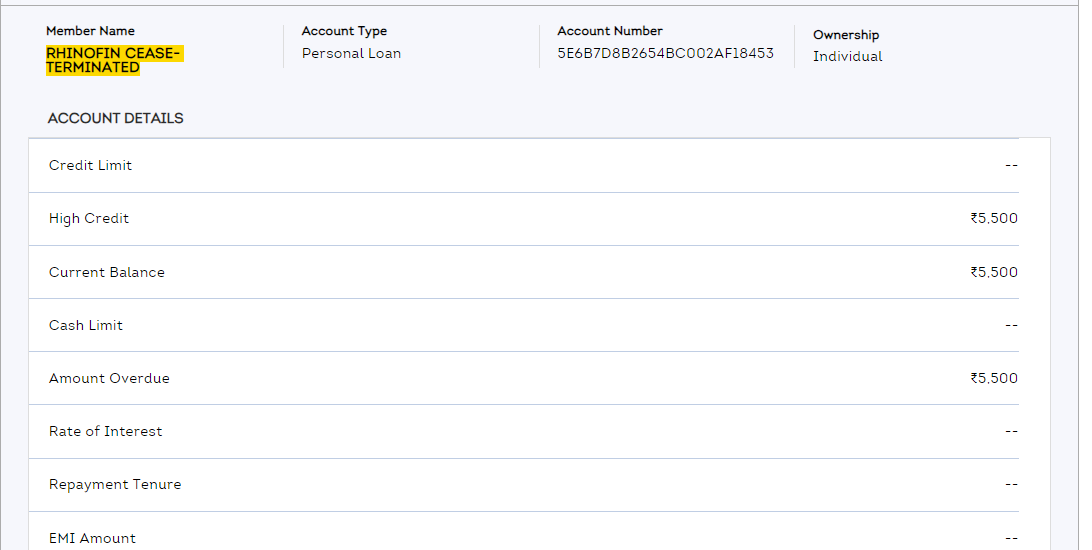Click the High Credit row label
Screen dimensions: 1092x550
[89, 218]
